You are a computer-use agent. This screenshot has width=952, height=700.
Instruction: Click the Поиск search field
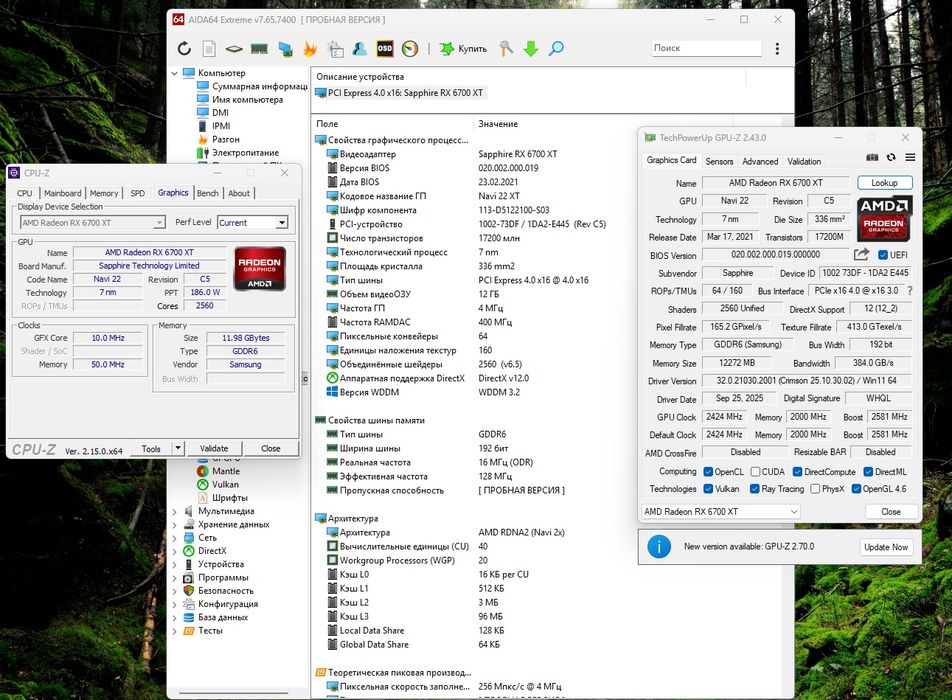pos(706,48)
